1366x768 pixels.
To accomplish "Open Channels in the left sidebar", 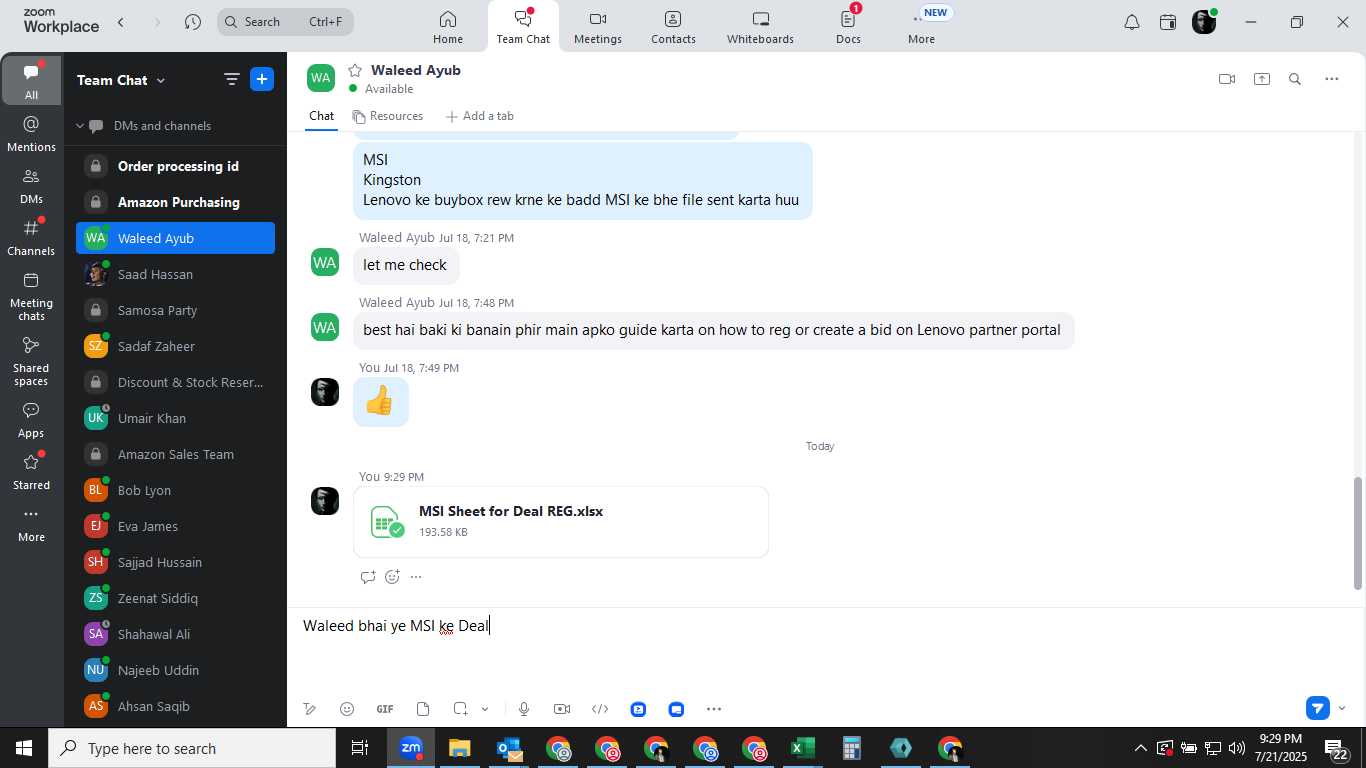I will [x=31, y=238].
